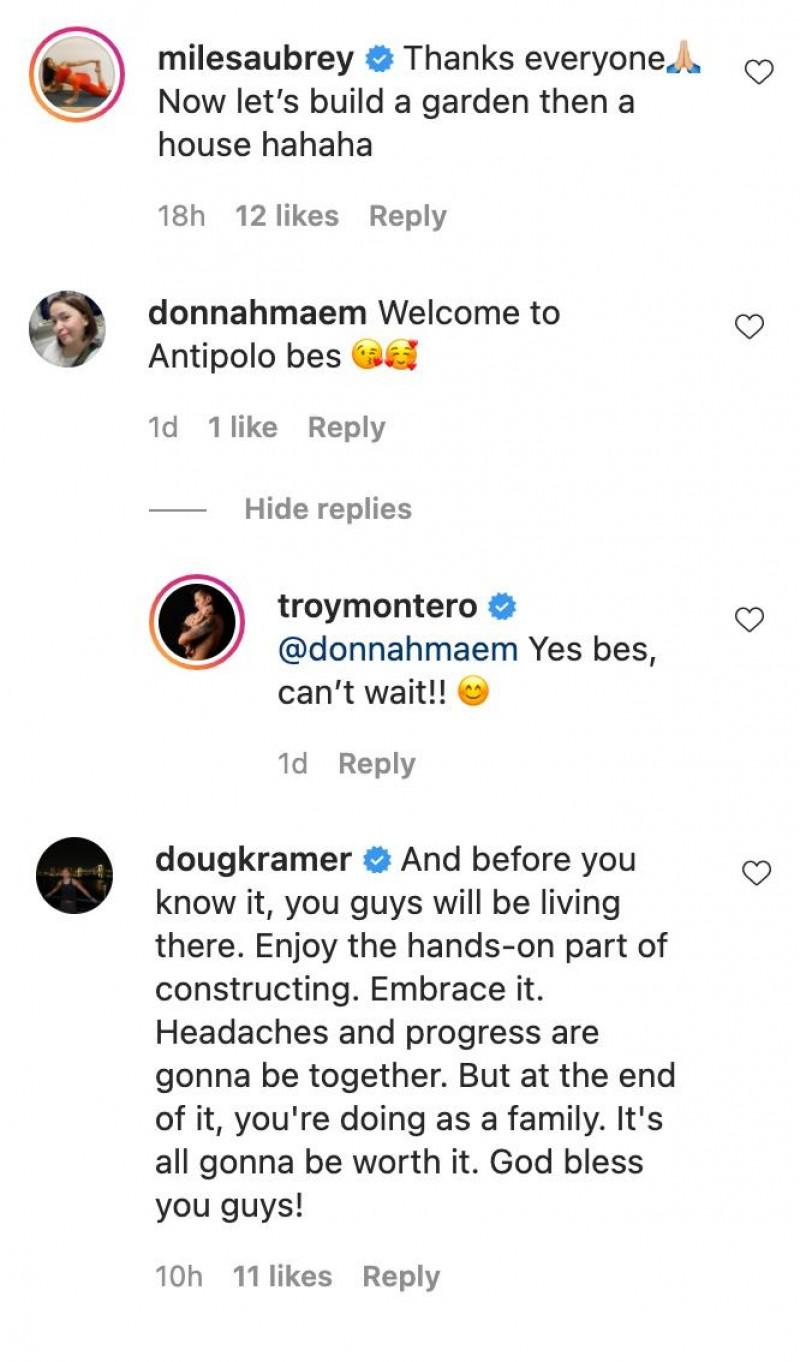The height and width of the screenshot is (1362, 800).
Task: Open the milesaubrey username link
Action: pyautogui.click(x=256, y=59)
